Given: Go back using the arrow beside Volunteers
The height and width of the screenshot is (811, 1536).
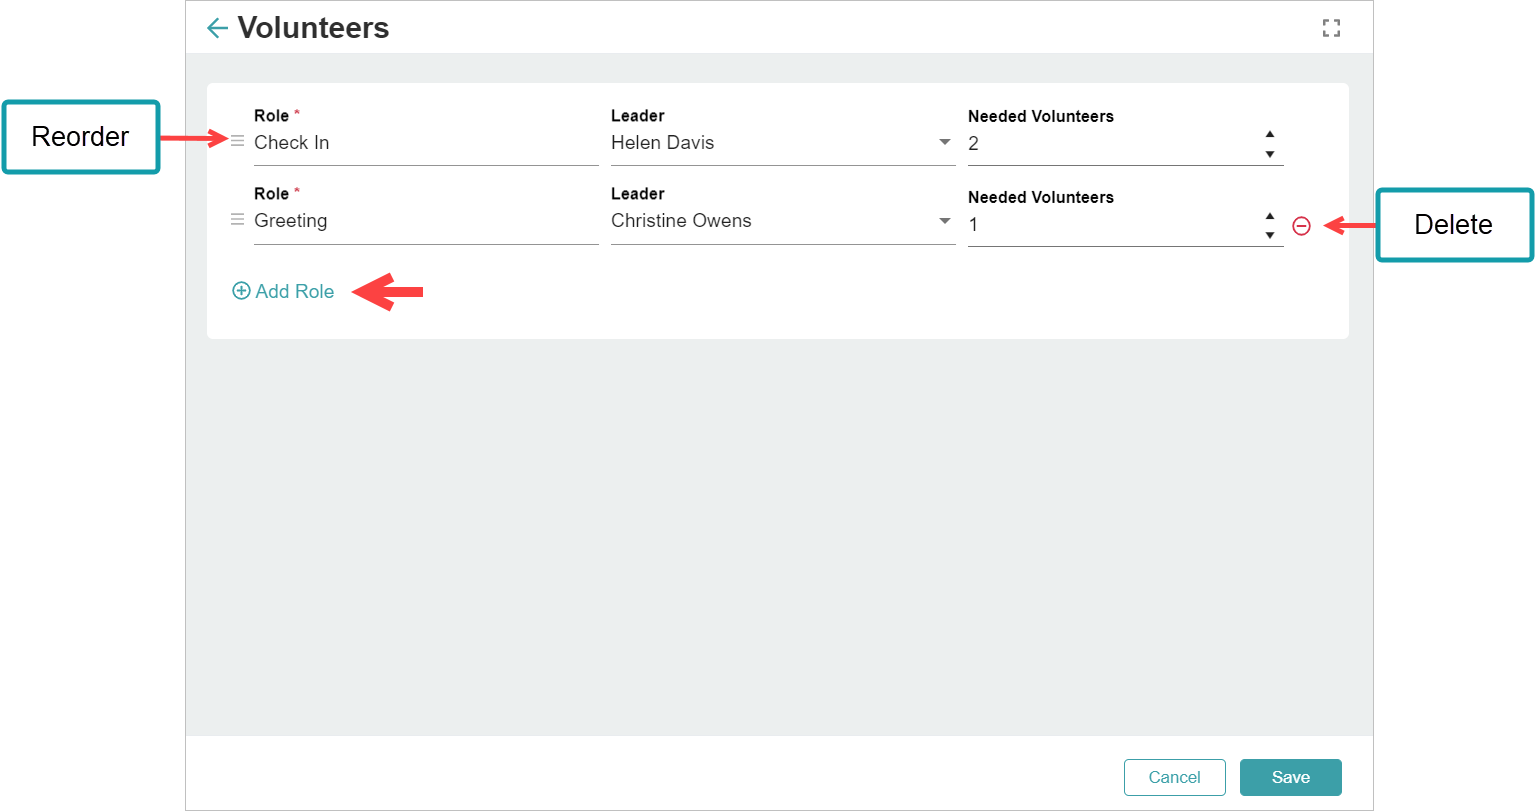Looking at the screenshot, I should tap(217, 28).
